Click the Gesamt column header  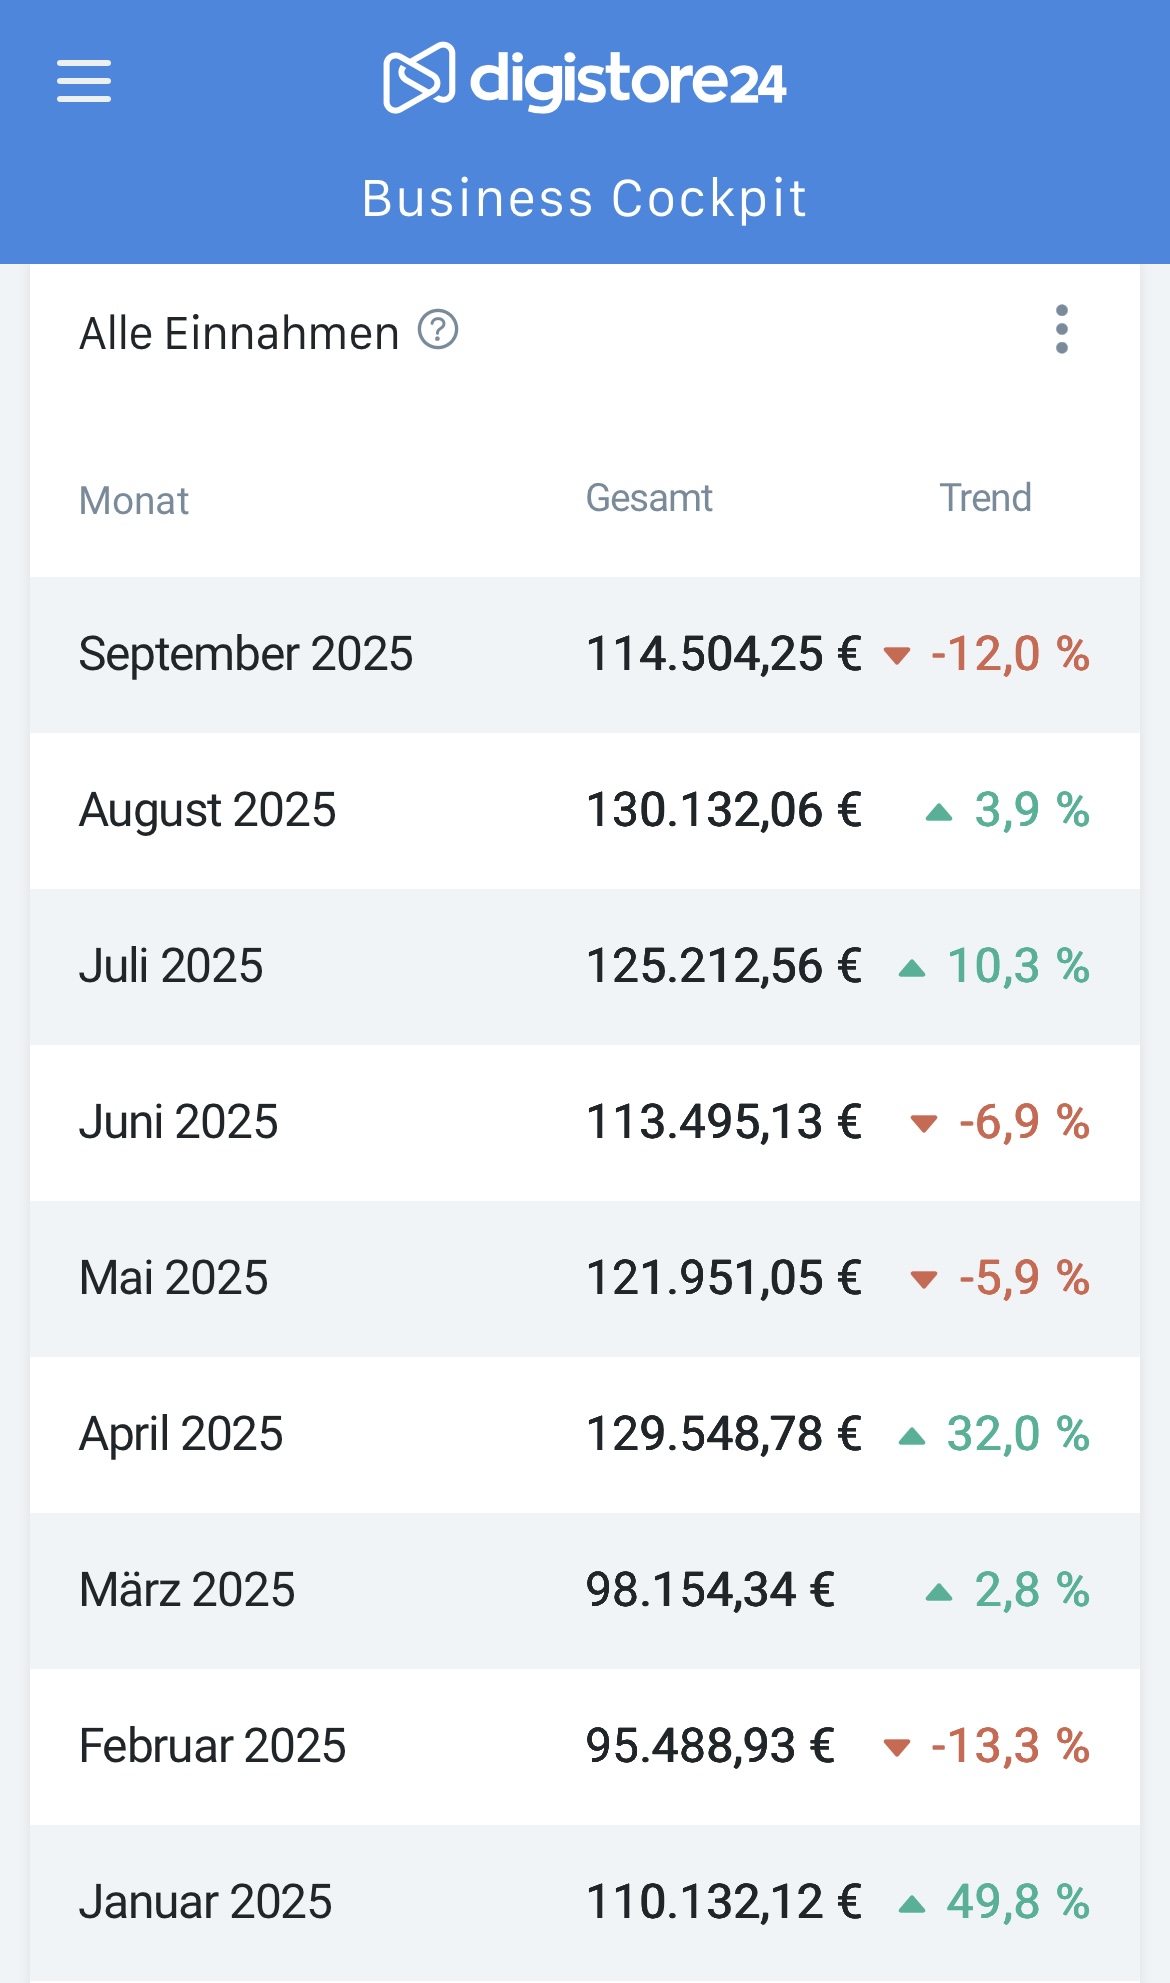point(649,498)
